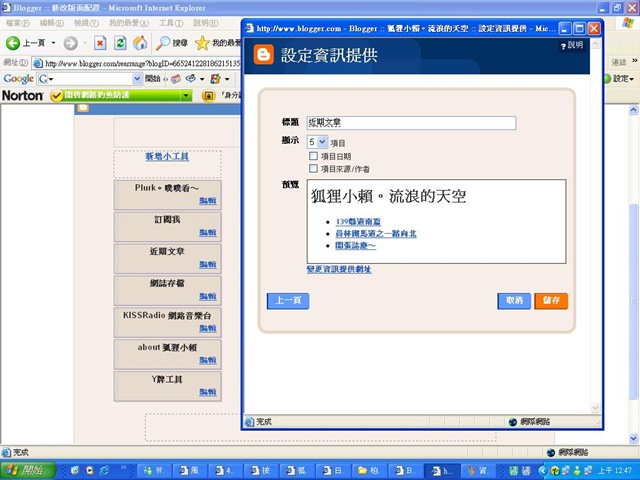Image resolution: width=640 pixels, height=480 pixels.
Task: Click the IE Back arrow icon
Action: click(x=13, y=43)
